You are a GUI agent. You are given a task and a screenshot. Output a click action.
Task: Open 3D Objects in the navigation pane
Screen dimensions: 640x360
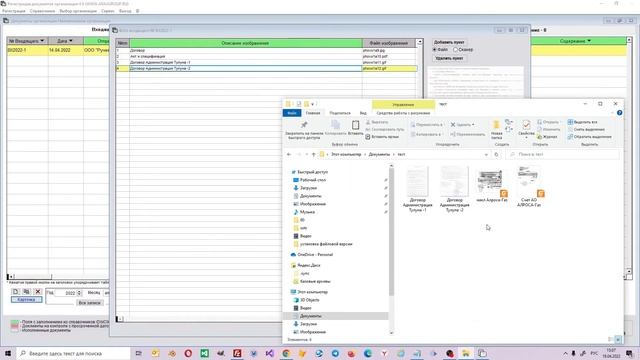pyautogui.click(x=309, y=300)
